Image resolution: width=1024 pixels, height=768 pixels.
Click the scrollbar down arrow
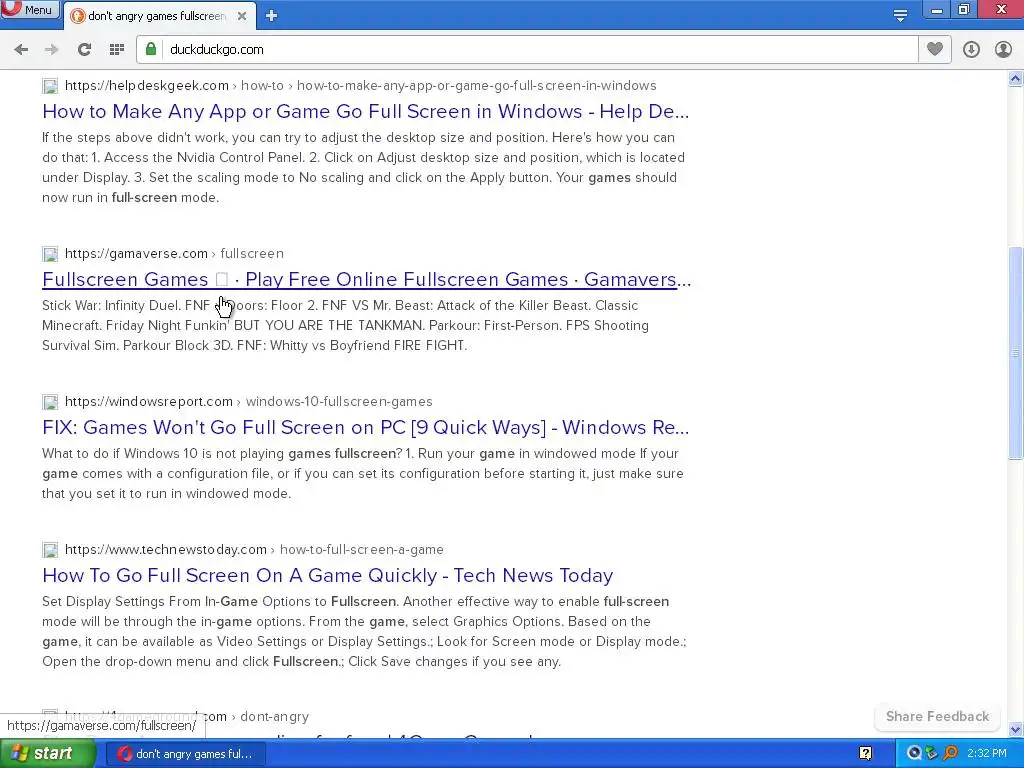click(x=1016, y=729)
